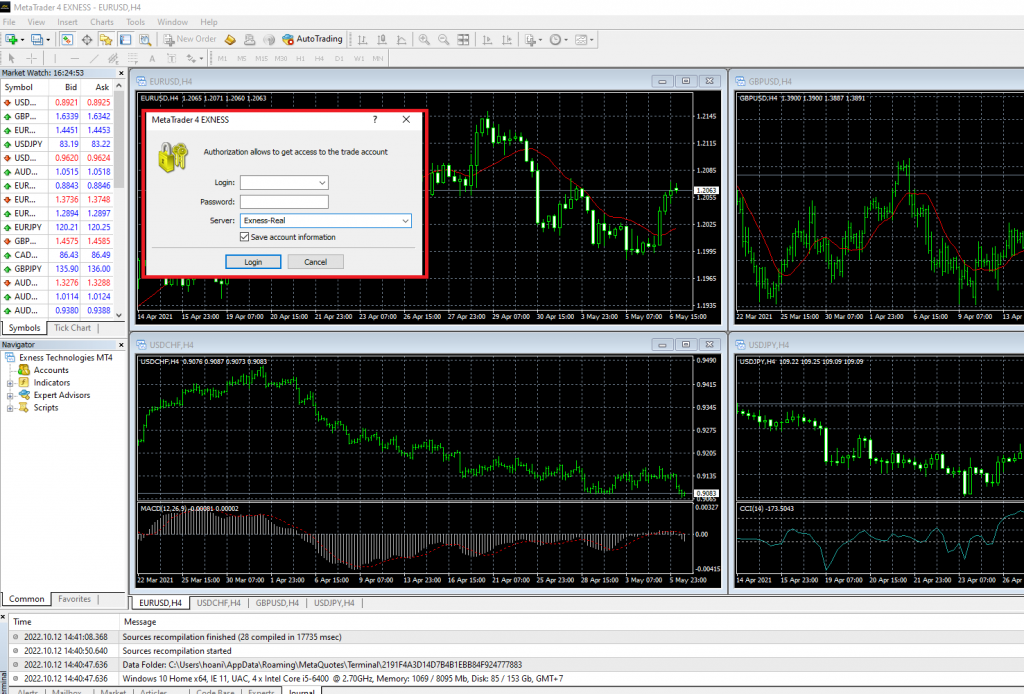The image size is (1024, 694).
Task: Click the Cancel button in dialog
Action: (315, 262)
